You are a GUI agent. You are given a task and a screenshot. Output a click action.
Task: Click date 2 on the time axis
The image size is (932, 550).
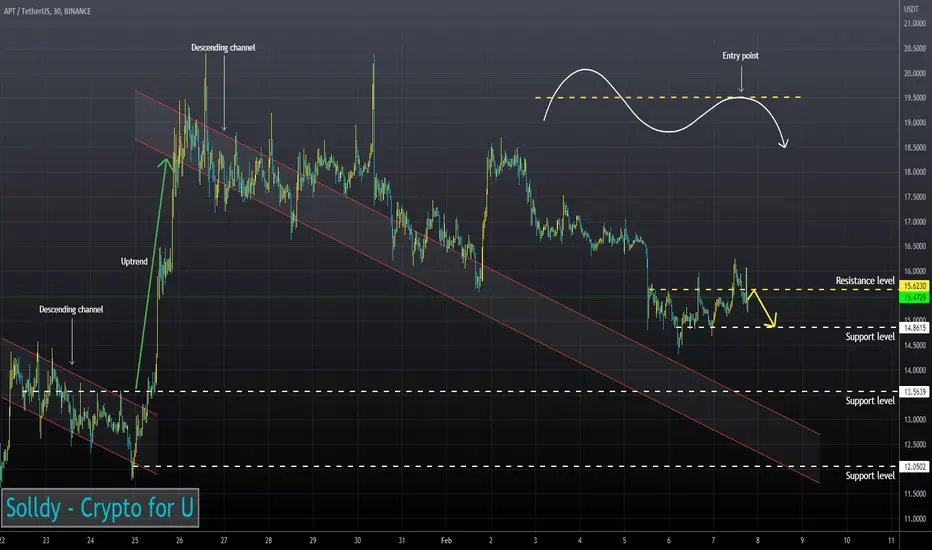coord(490,540)
